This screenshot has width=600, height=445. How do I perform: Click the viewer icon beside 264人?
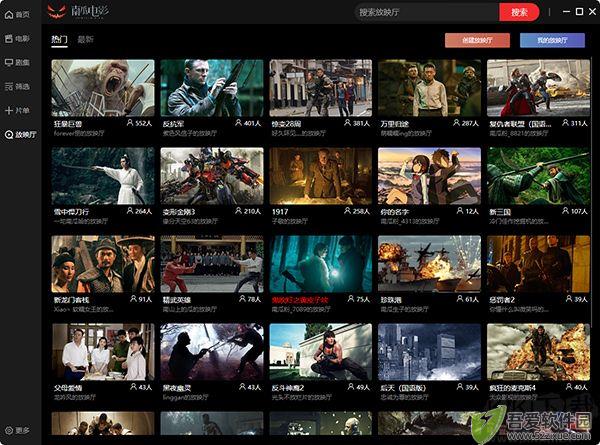point(130,211)
